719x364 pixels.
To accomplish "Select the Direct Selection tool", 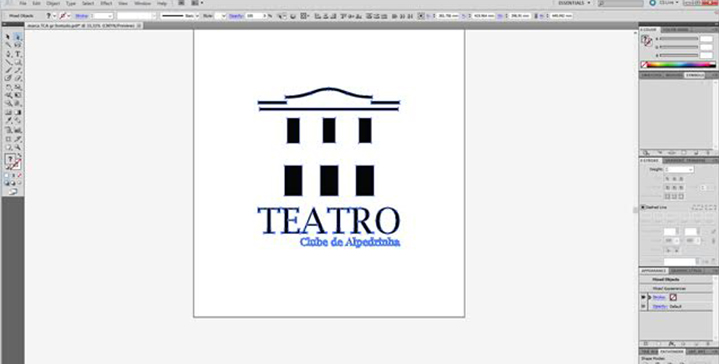I will click(18, 36).
